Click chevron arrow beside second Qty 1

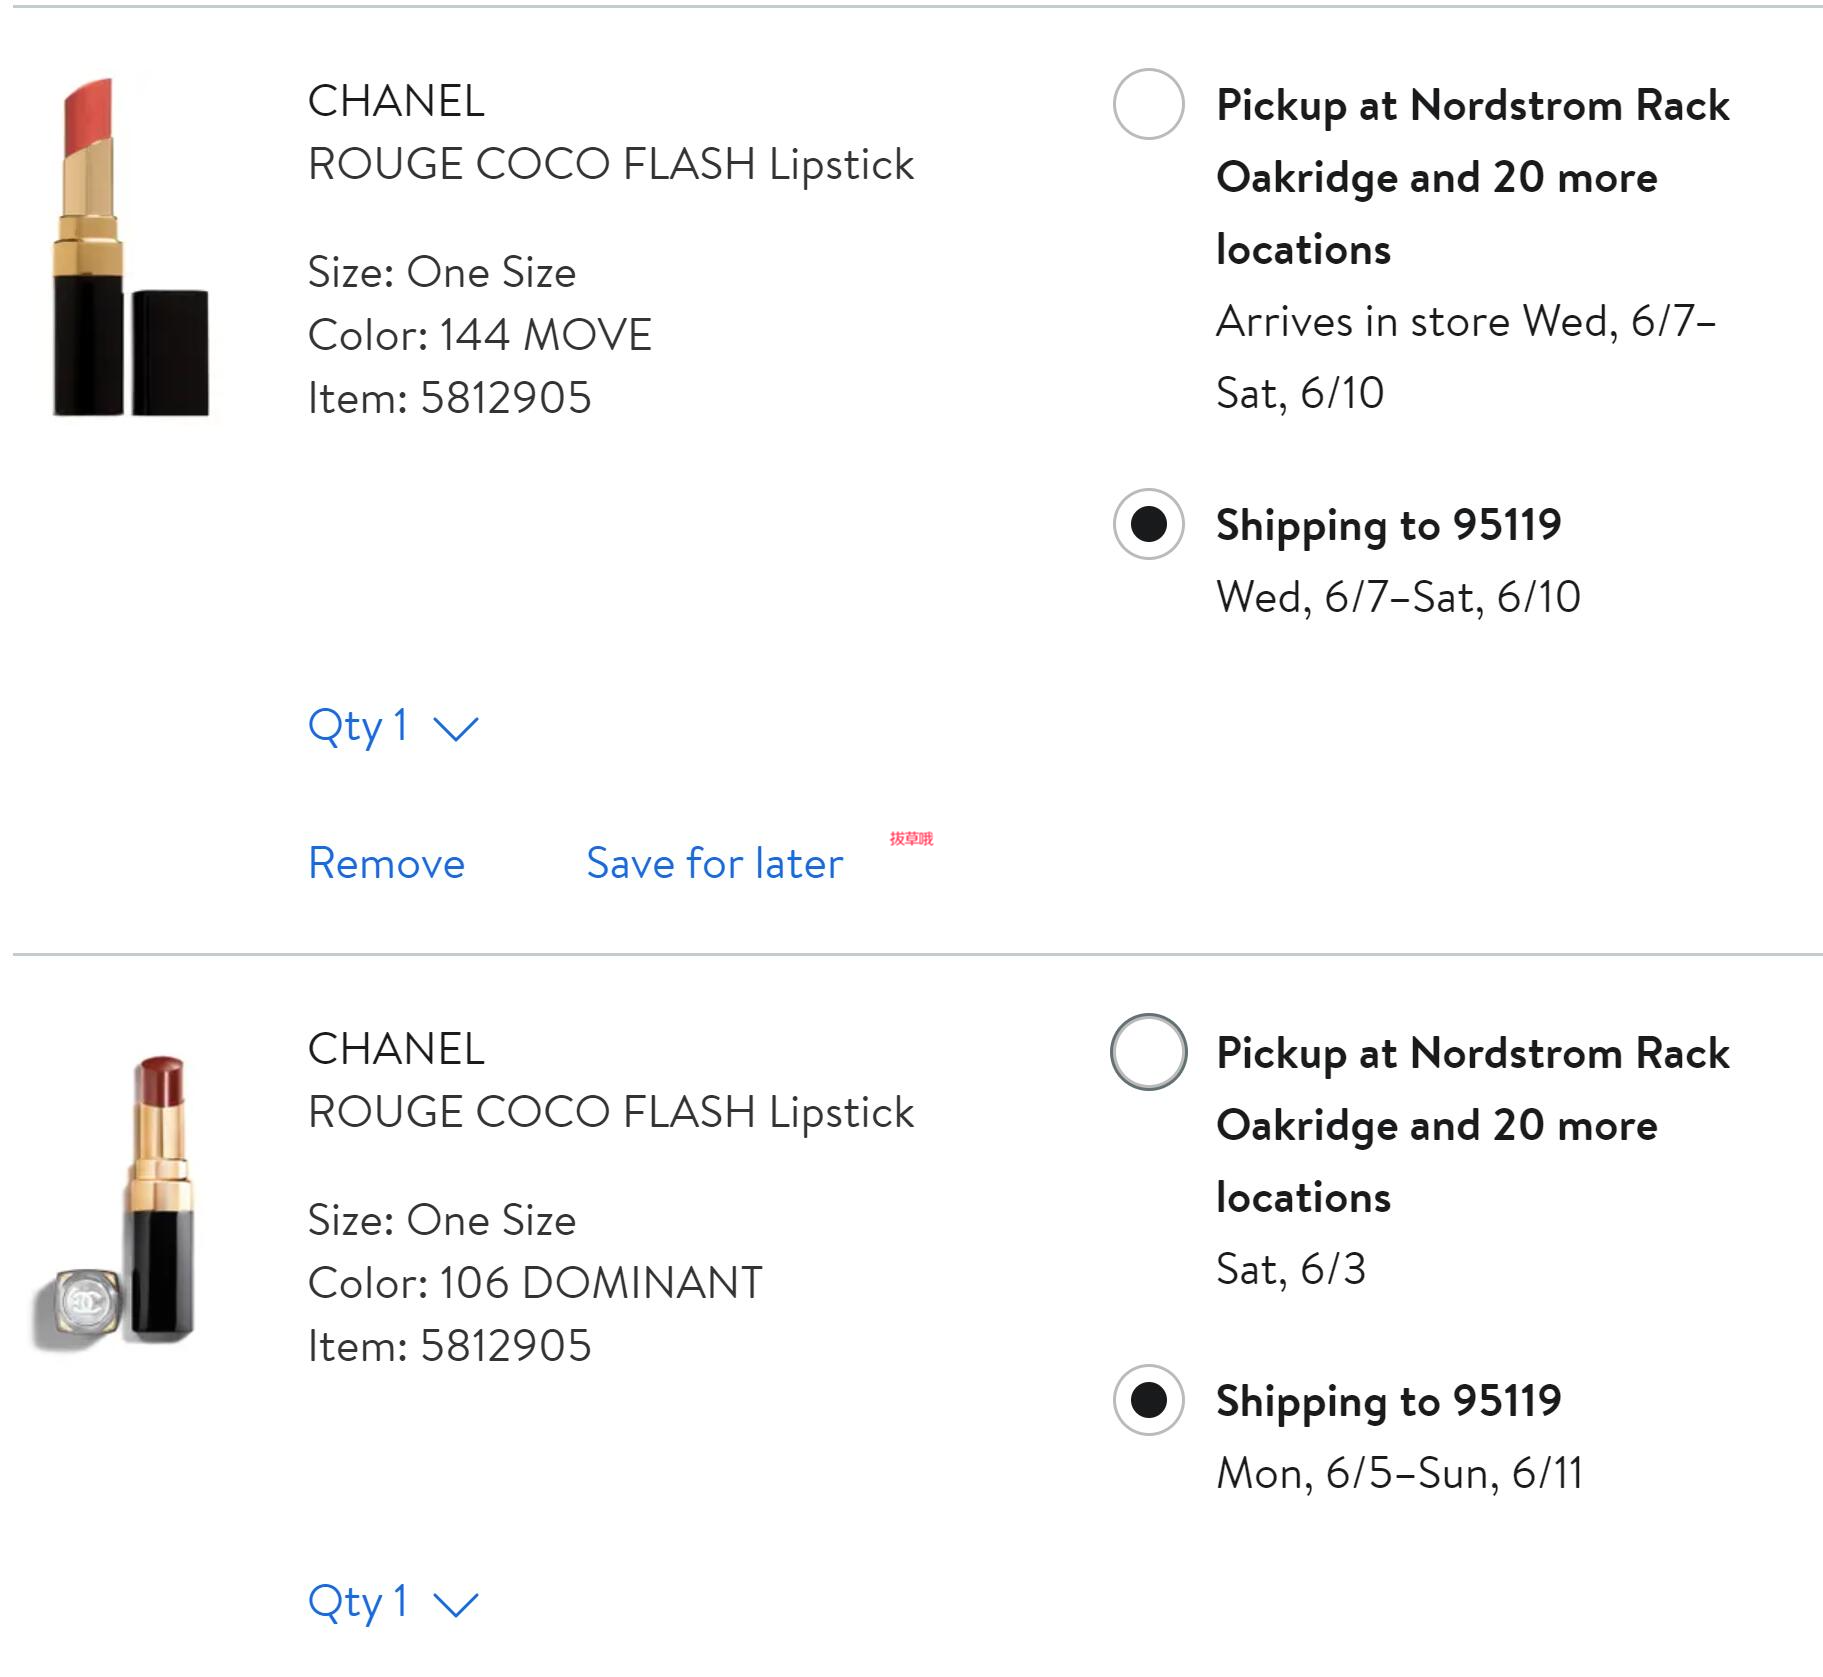pos(456,1604)
